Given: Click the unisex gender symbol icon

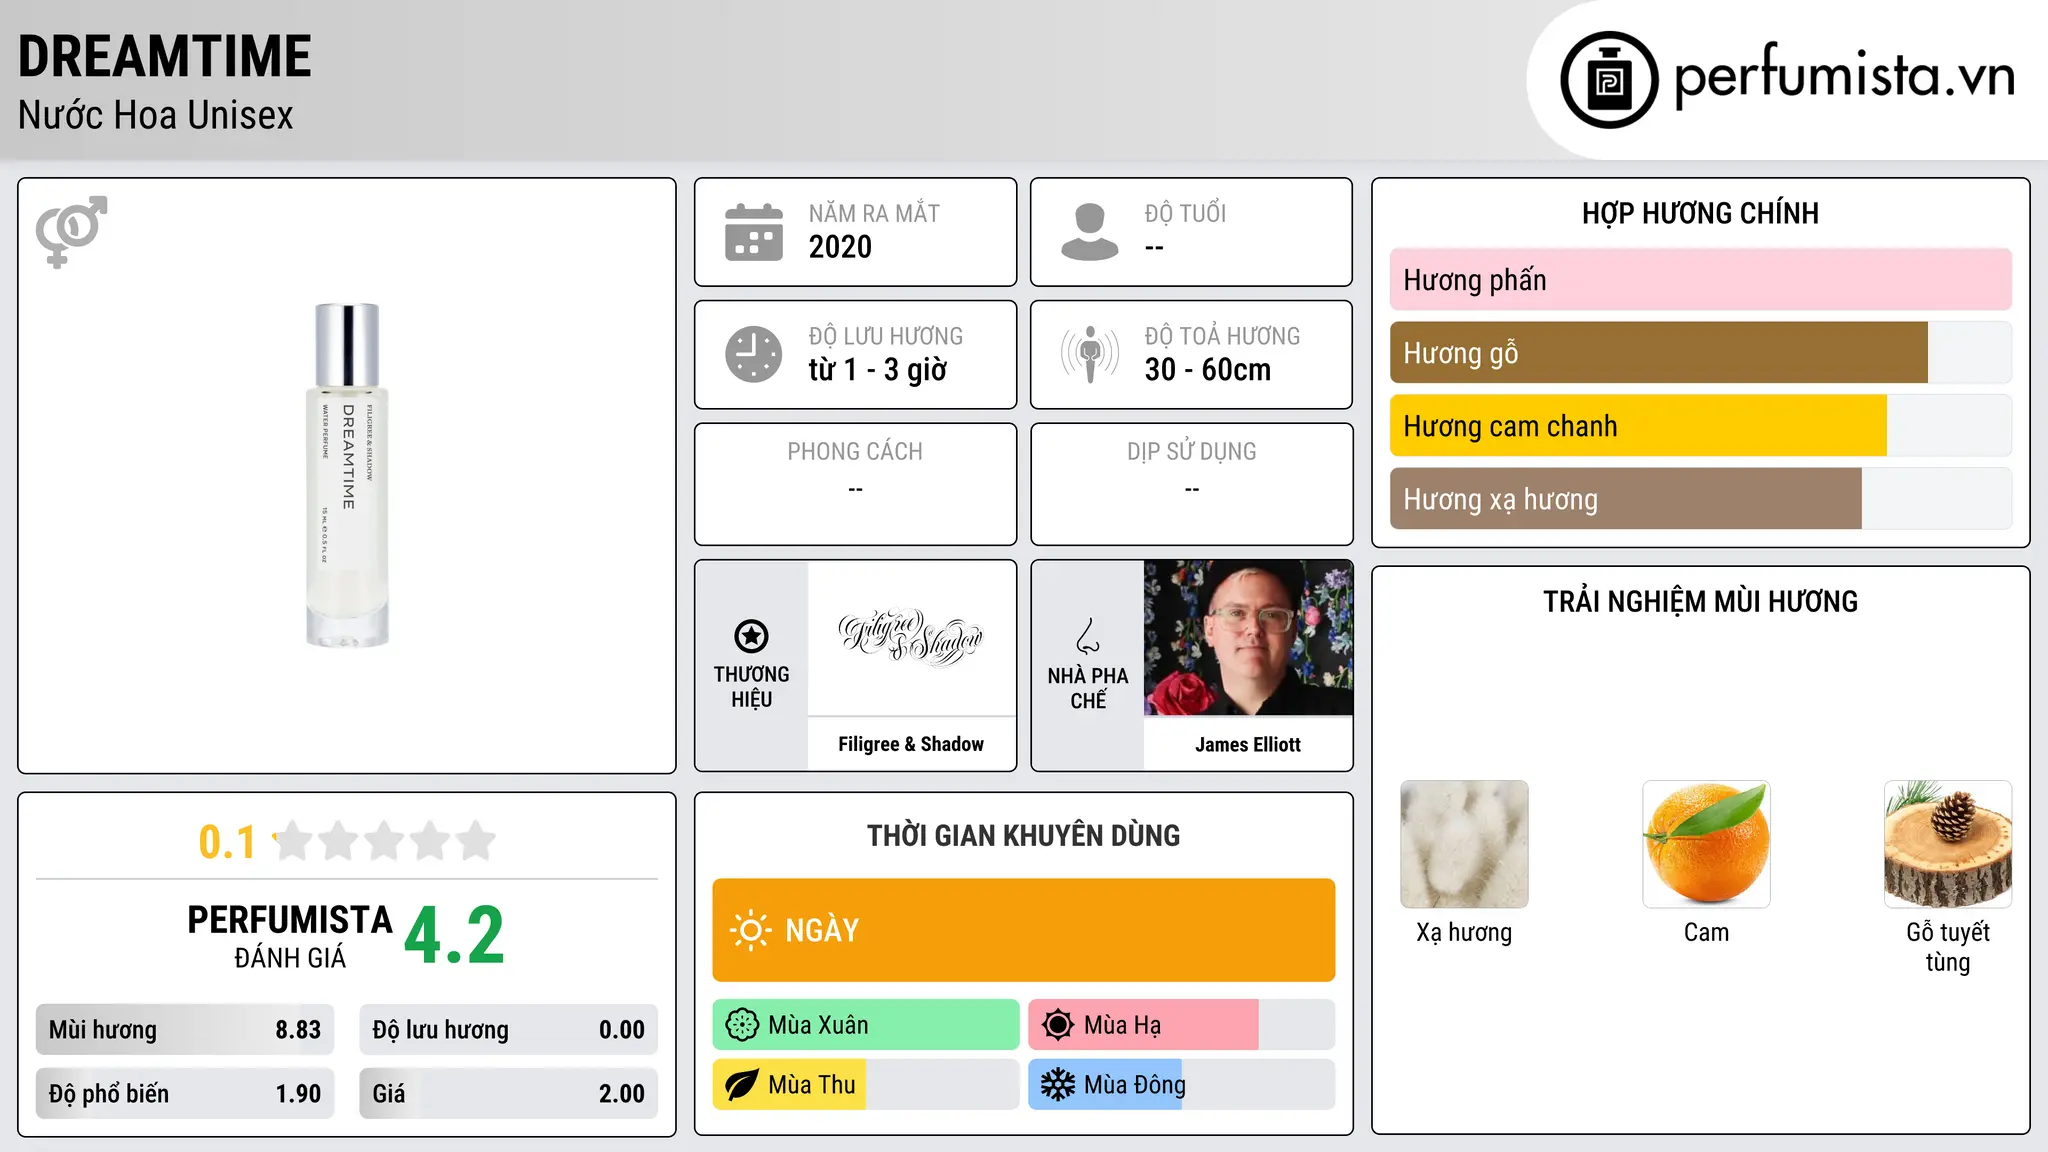Looking at the screenshot, I should point(71,231).
